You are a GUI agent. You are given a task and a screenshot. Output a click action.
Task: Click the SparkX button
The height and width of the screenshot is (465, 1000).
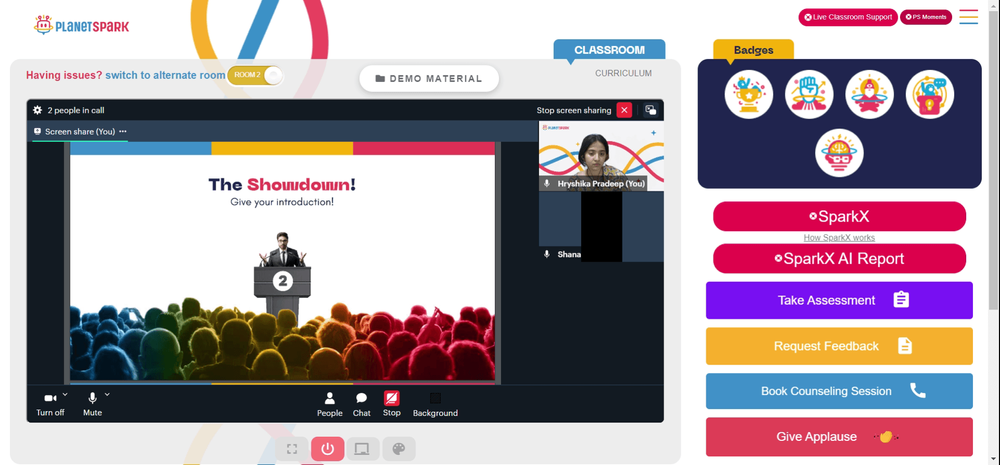(x=839, y=216)
